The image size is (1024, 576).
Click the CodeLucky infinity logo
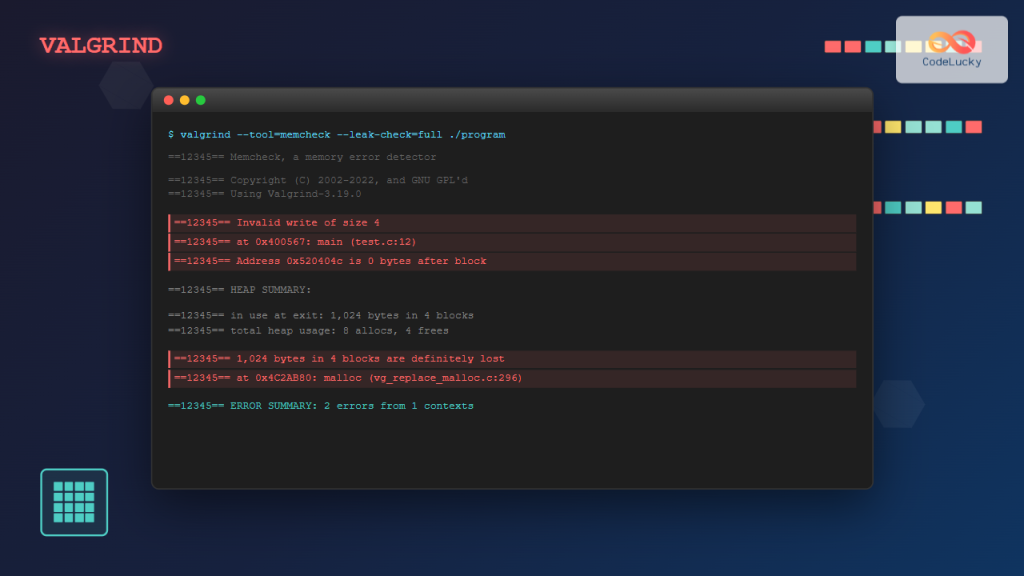tap(951, 43)
